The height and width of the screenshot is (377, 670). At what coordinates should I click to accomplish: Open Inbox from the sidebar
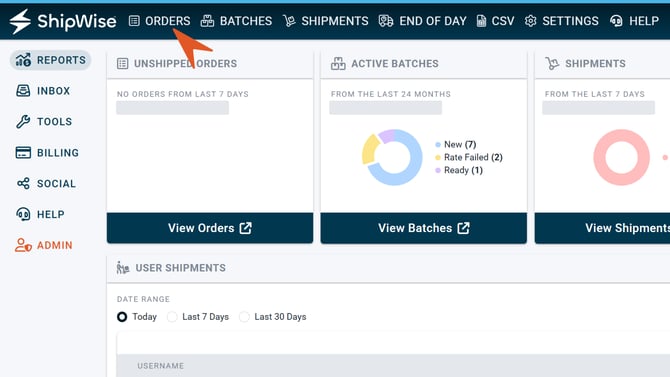tap(43, 91)
